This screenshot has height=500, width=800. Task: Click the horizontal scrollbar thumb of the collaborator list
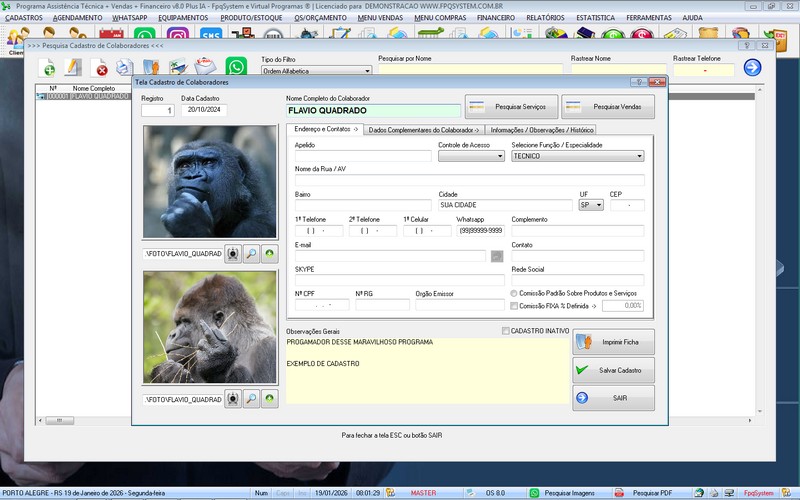(59, 420)
